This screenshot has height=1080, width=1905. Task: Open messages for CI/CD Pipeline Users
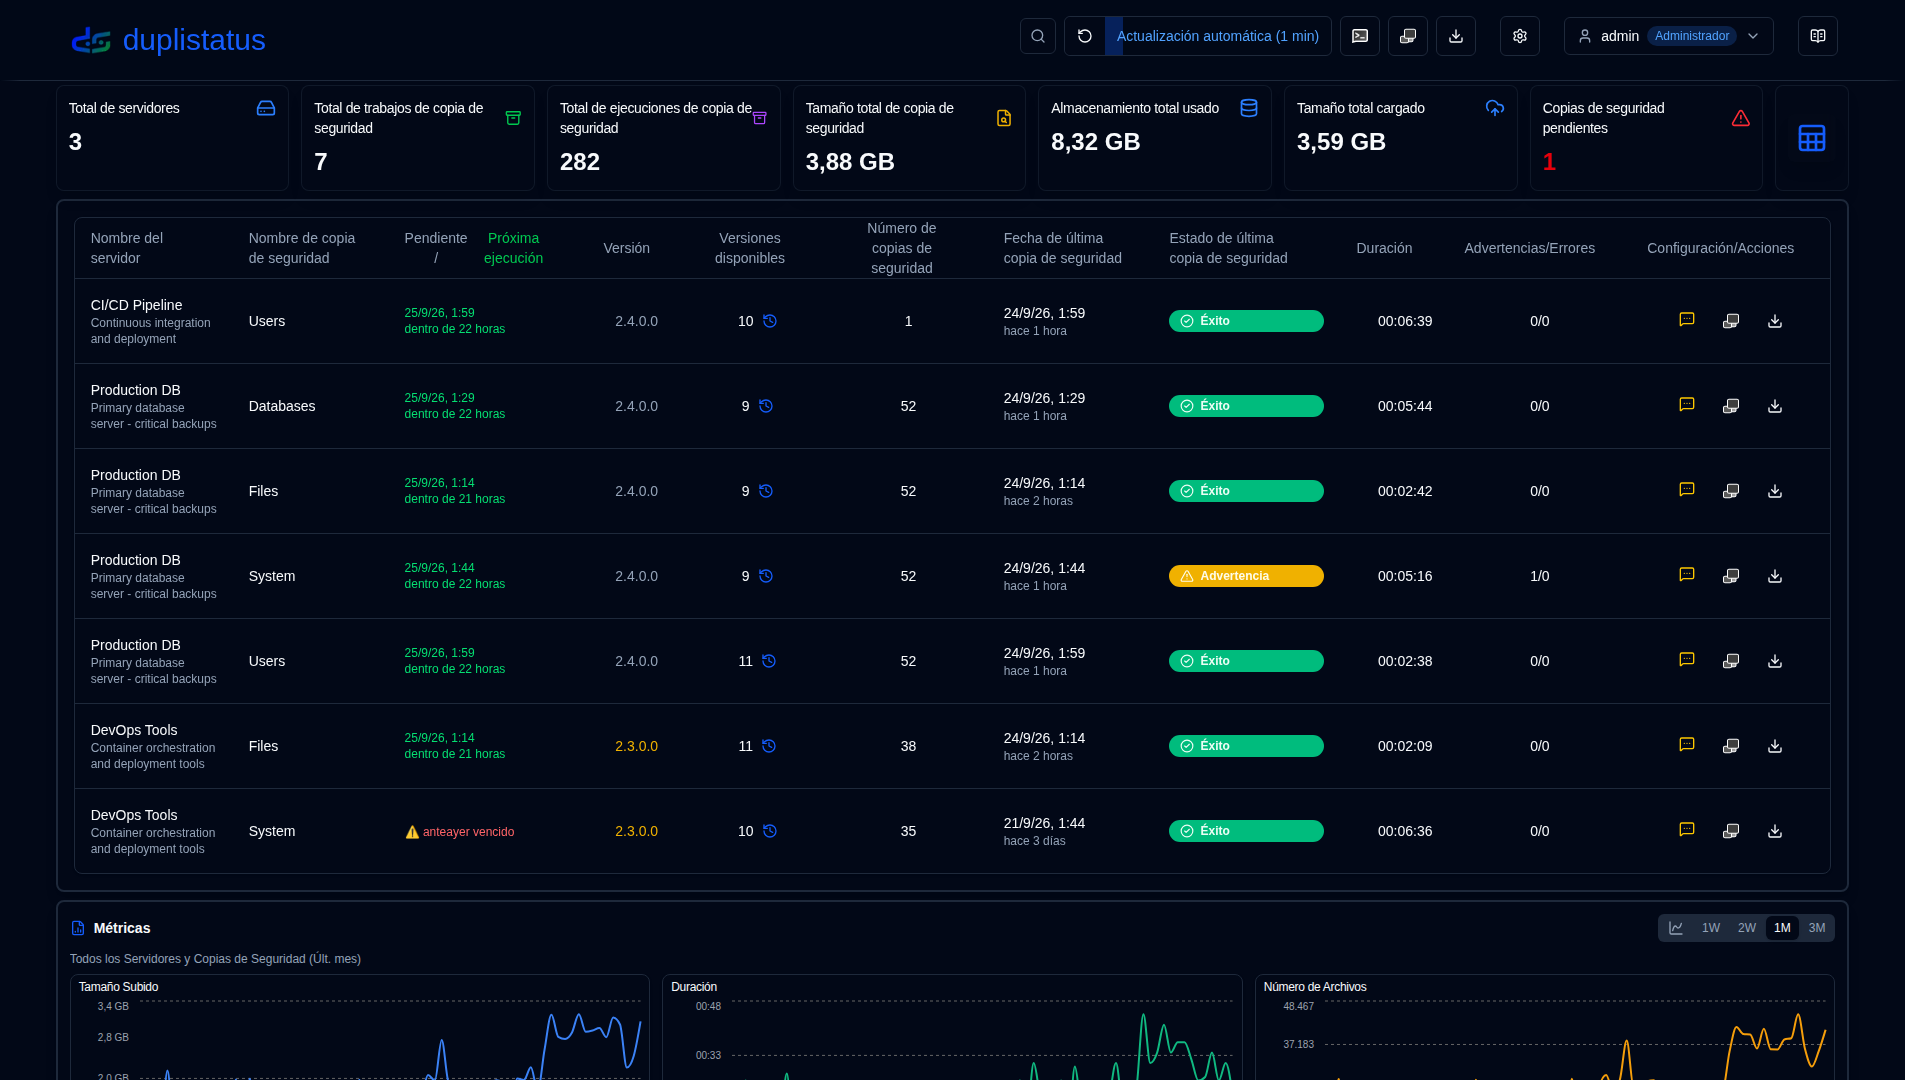click(1687, 320)
